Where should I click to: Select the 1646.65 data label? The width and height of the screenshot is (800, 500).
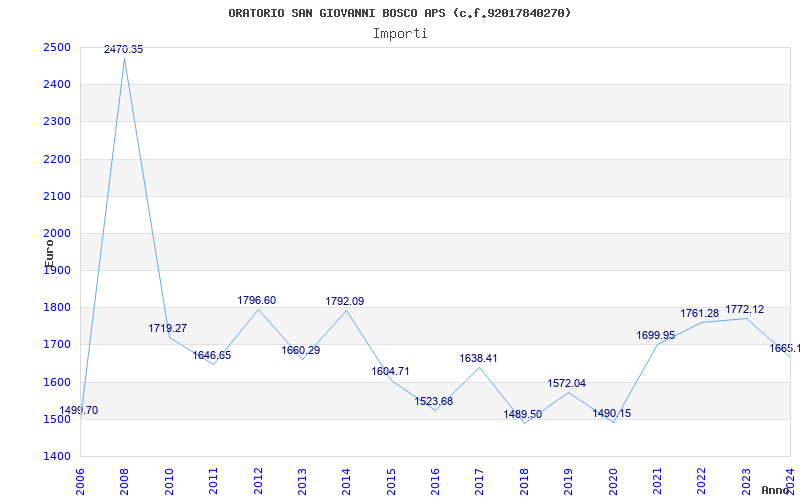[212, 355]
